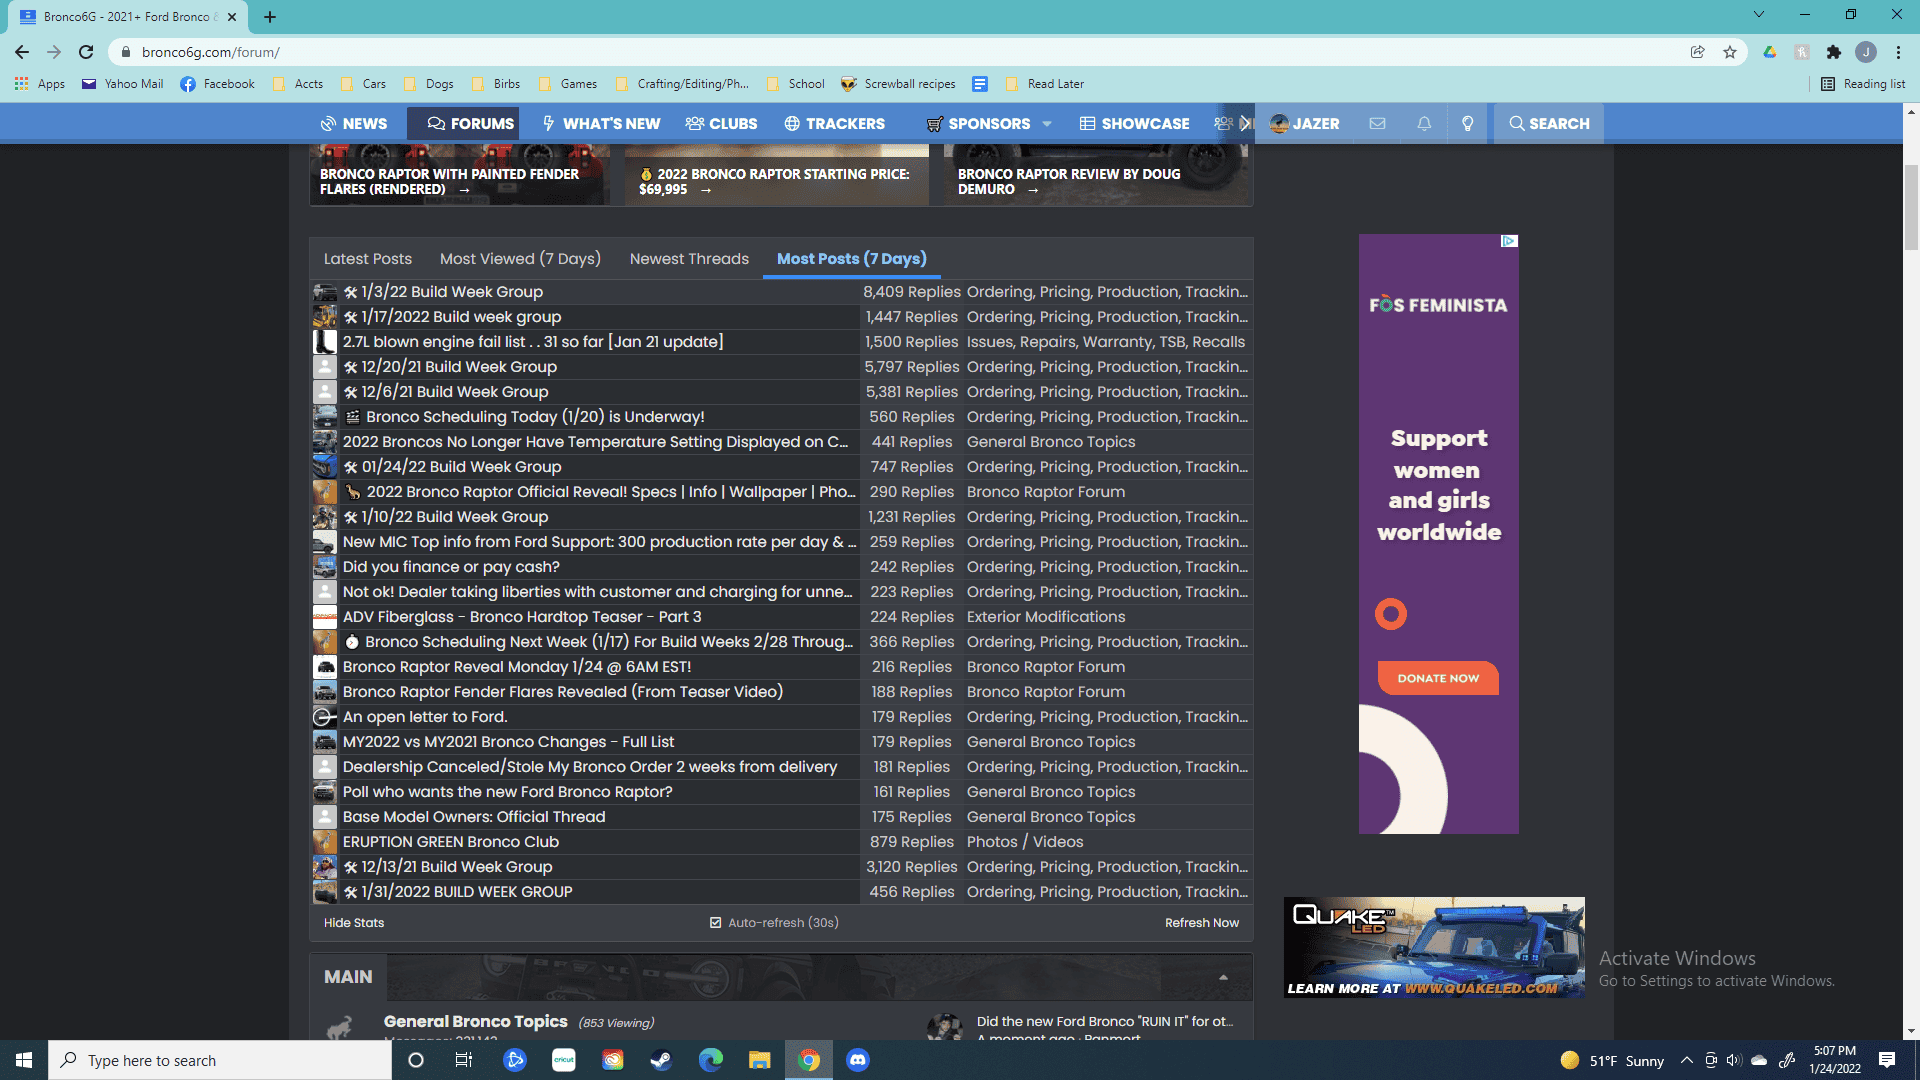Open Microsoft Edge from the taskbar
This screenshot has width=1920, height=1080.
tap(711, 1060)
